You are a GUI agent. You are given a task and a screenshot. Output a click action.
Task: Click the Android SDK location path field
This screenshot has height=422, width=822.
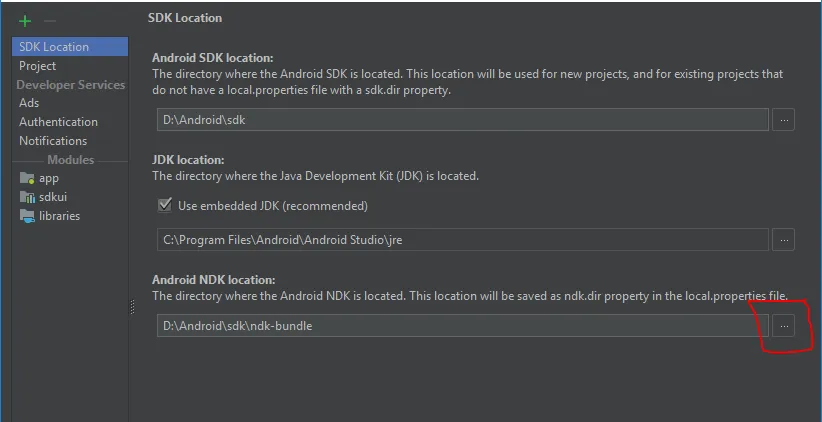pos(462,120)
